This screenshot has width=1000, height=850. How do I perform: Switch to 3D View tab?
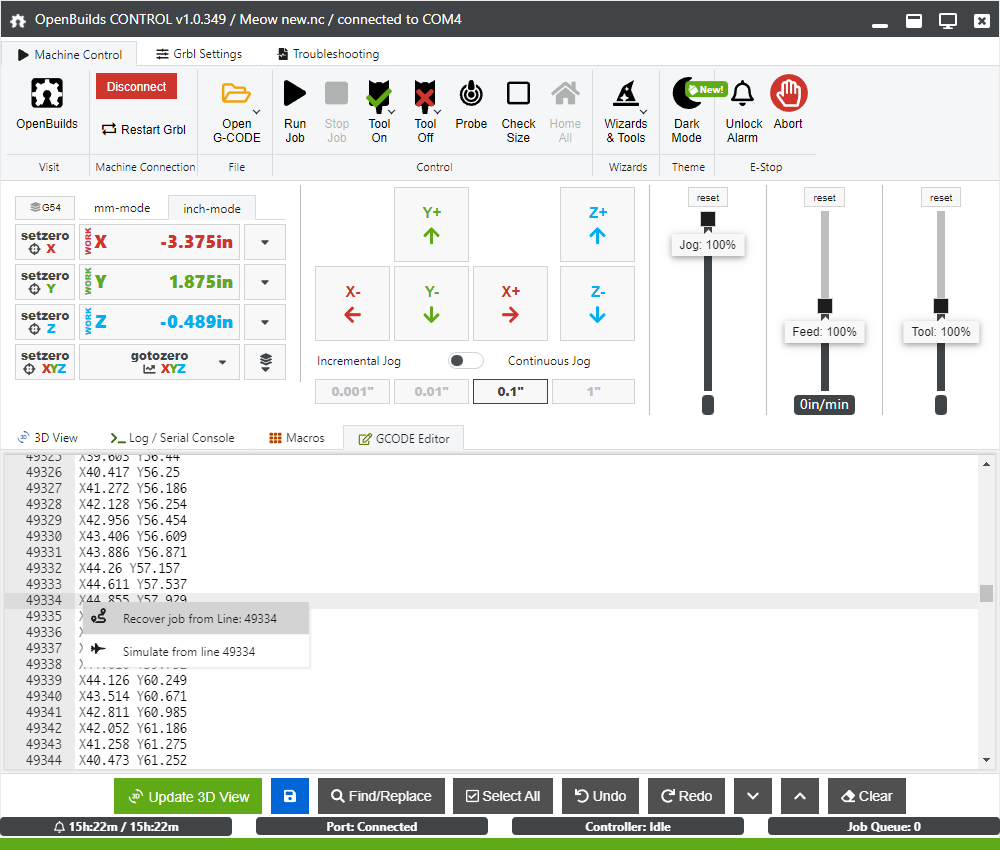[48, 438]
